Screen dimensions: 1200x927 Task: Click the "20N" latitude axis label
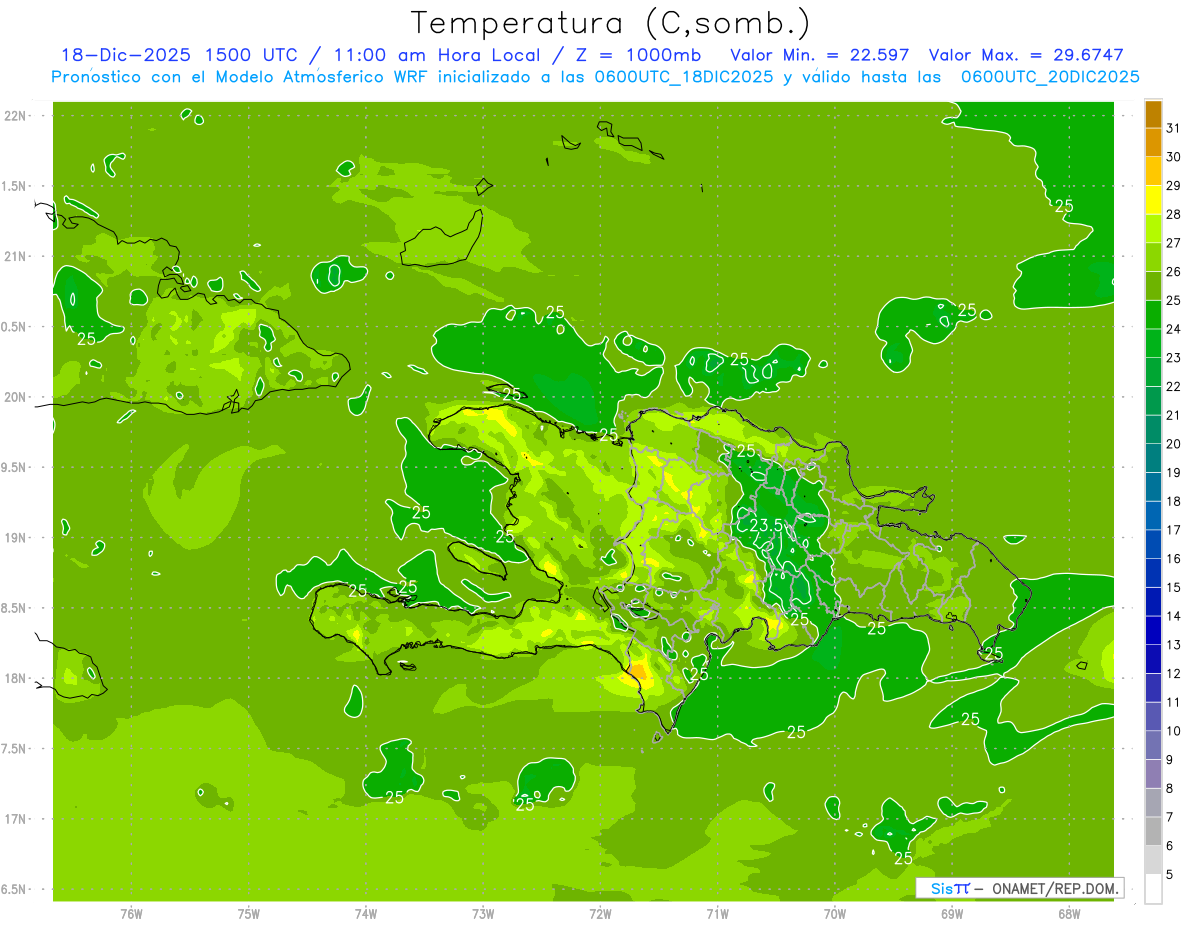click(15, 397)
